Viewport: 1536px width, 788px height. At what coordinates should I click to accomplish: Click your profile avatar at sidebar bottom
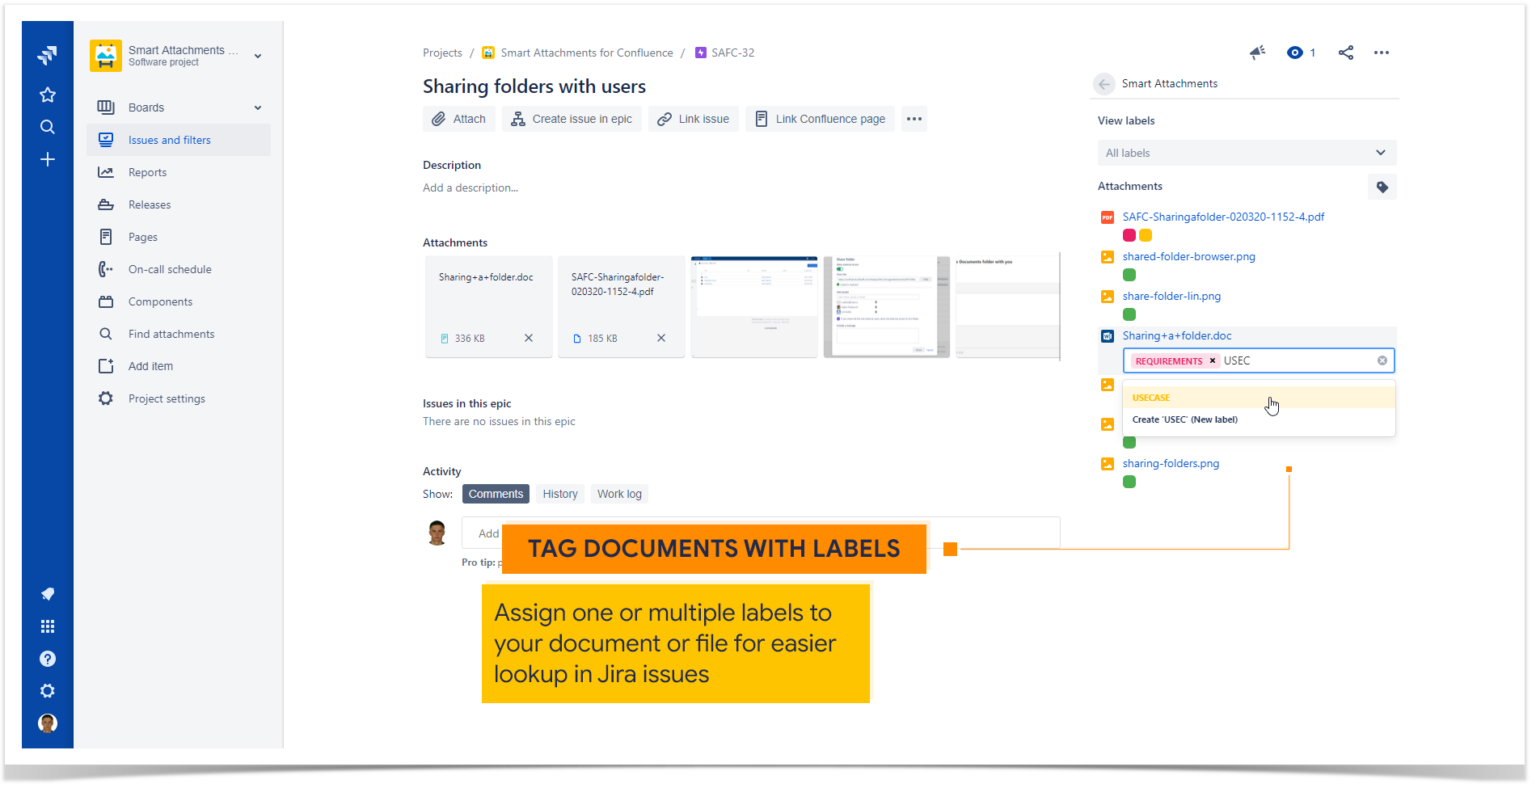tap(47, 722)
